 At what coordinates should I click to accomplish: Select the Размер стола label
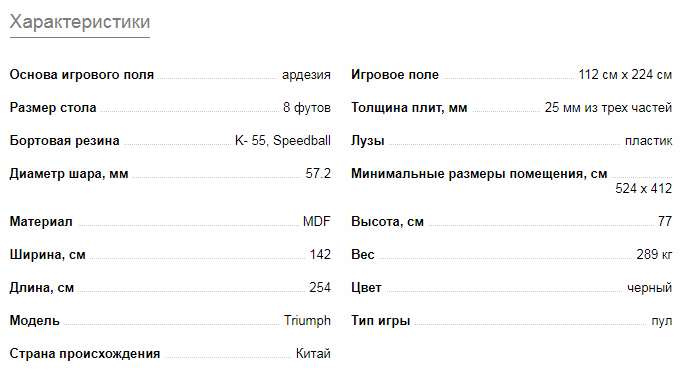point(53,108)
